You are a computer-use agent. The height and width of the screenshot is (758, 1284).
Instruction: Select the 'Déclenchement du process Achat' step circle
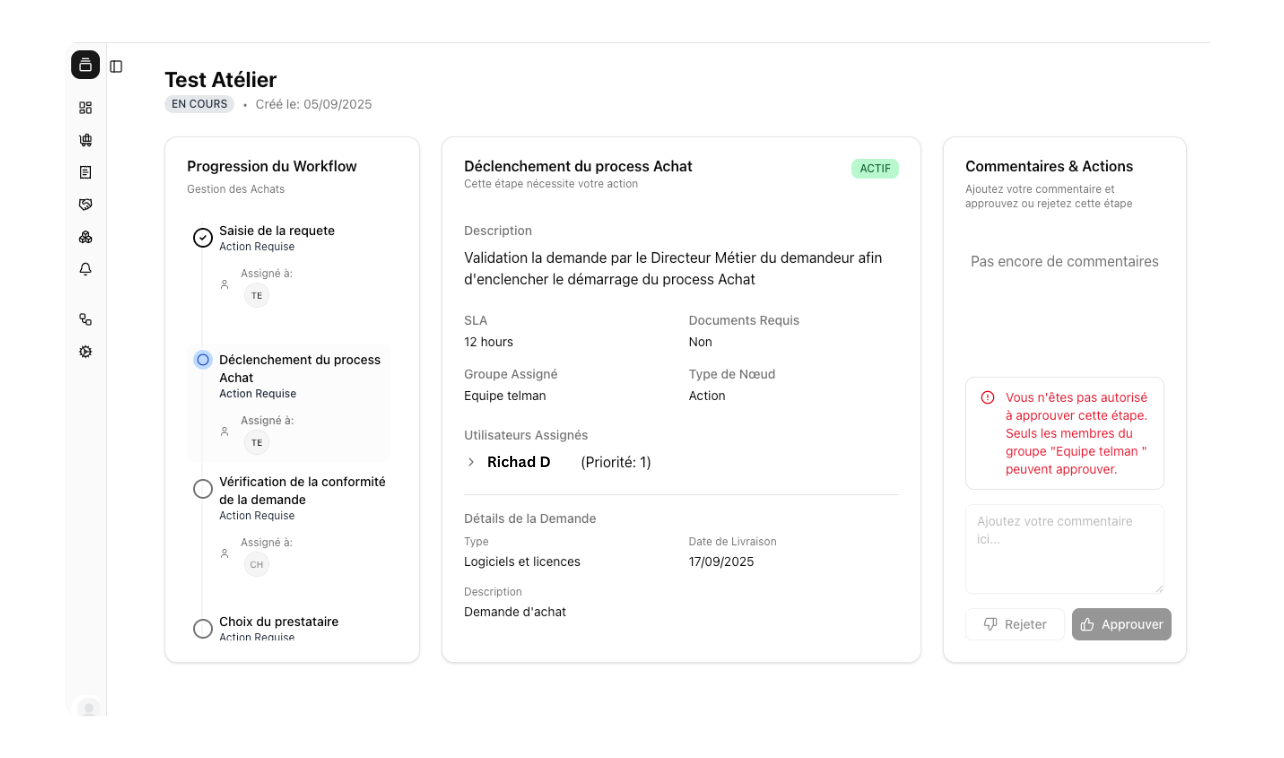pos(203,359)
